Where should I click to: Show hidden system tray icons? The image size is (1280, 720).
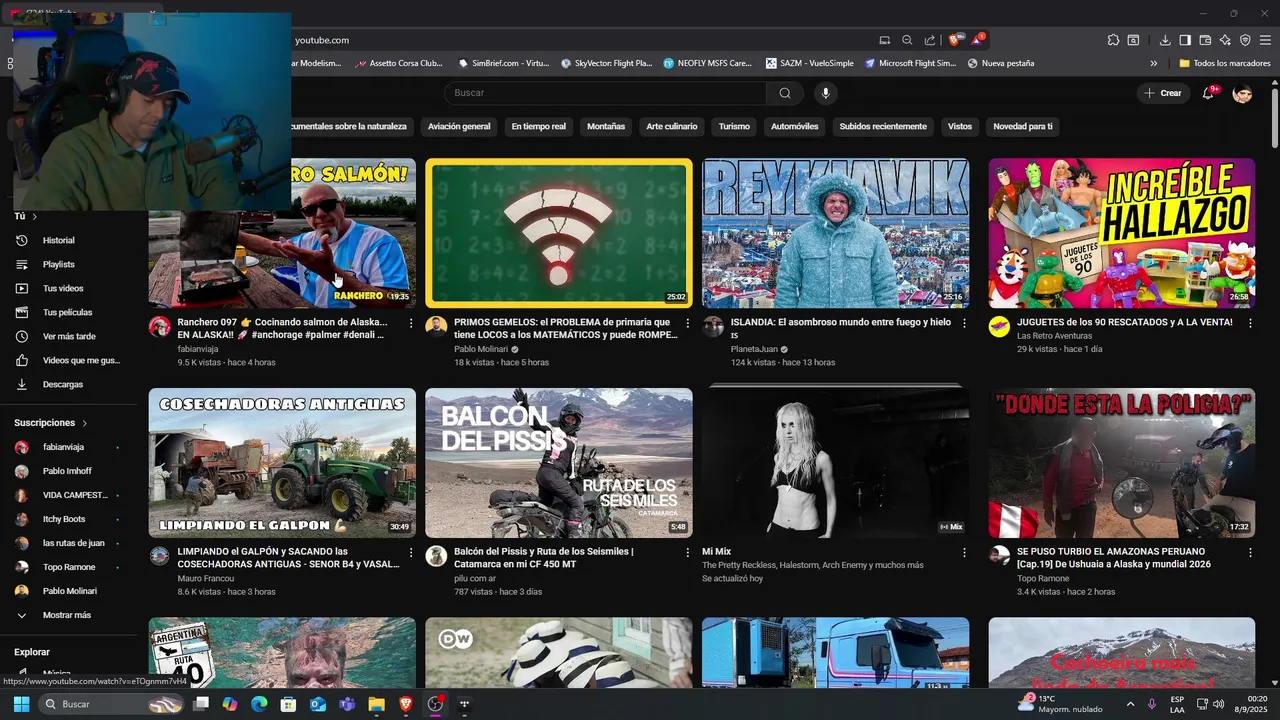[1131, 704]
